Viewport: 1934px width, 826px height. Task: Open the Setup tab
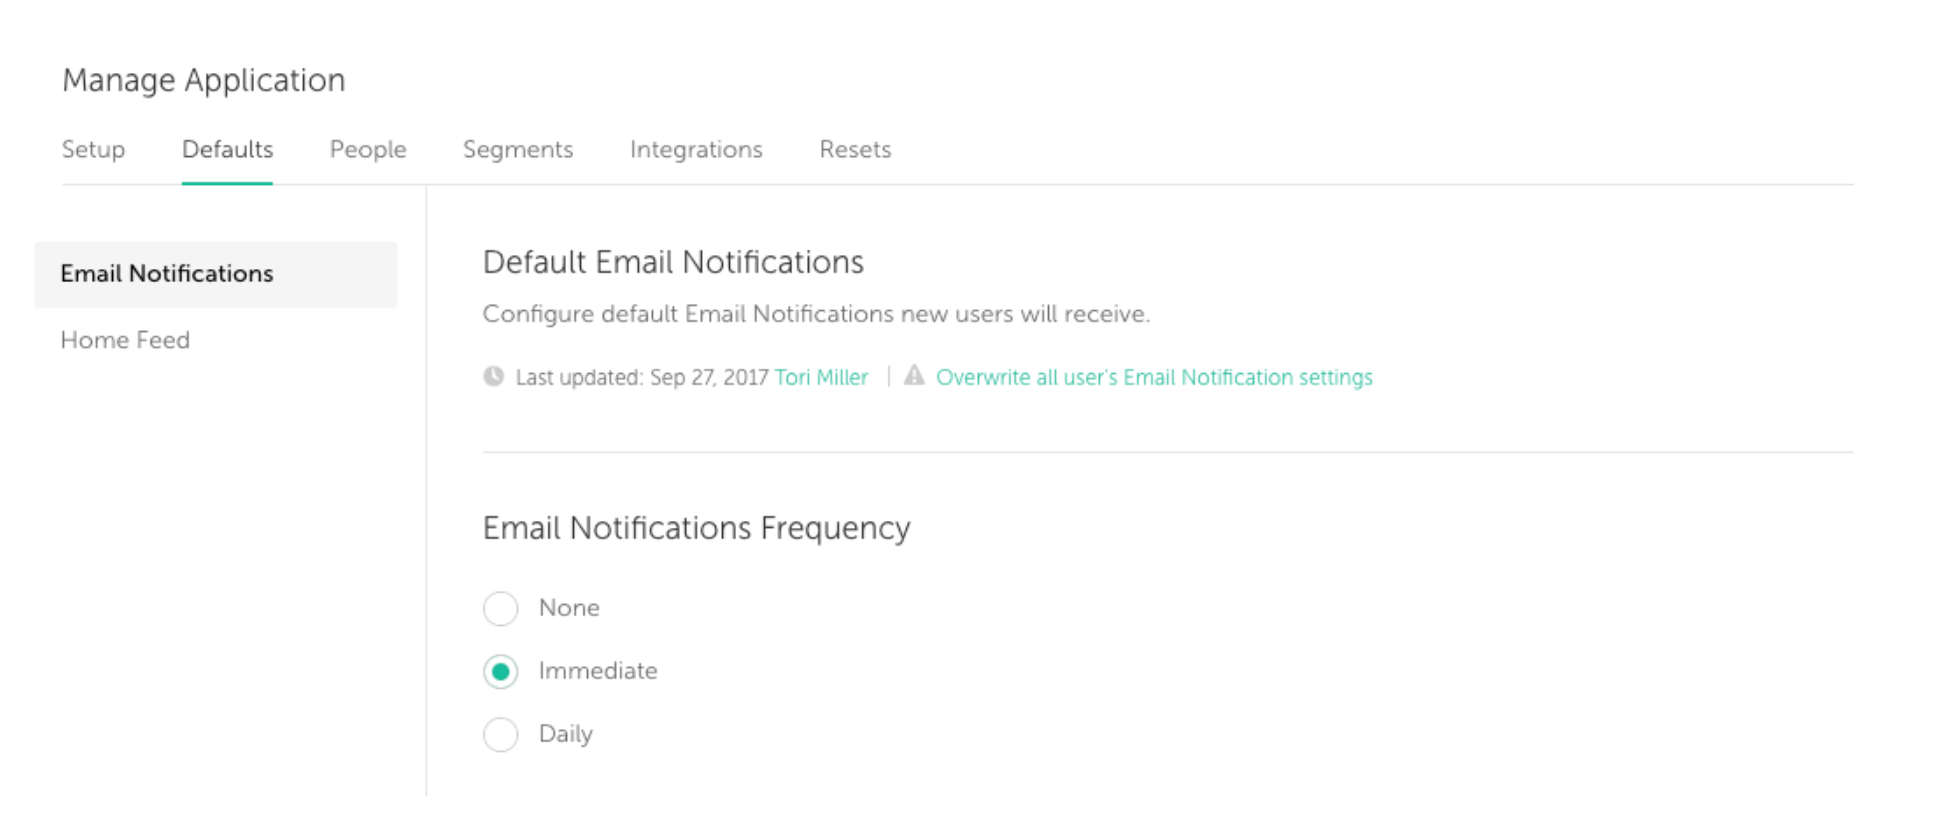click(93, 150)
